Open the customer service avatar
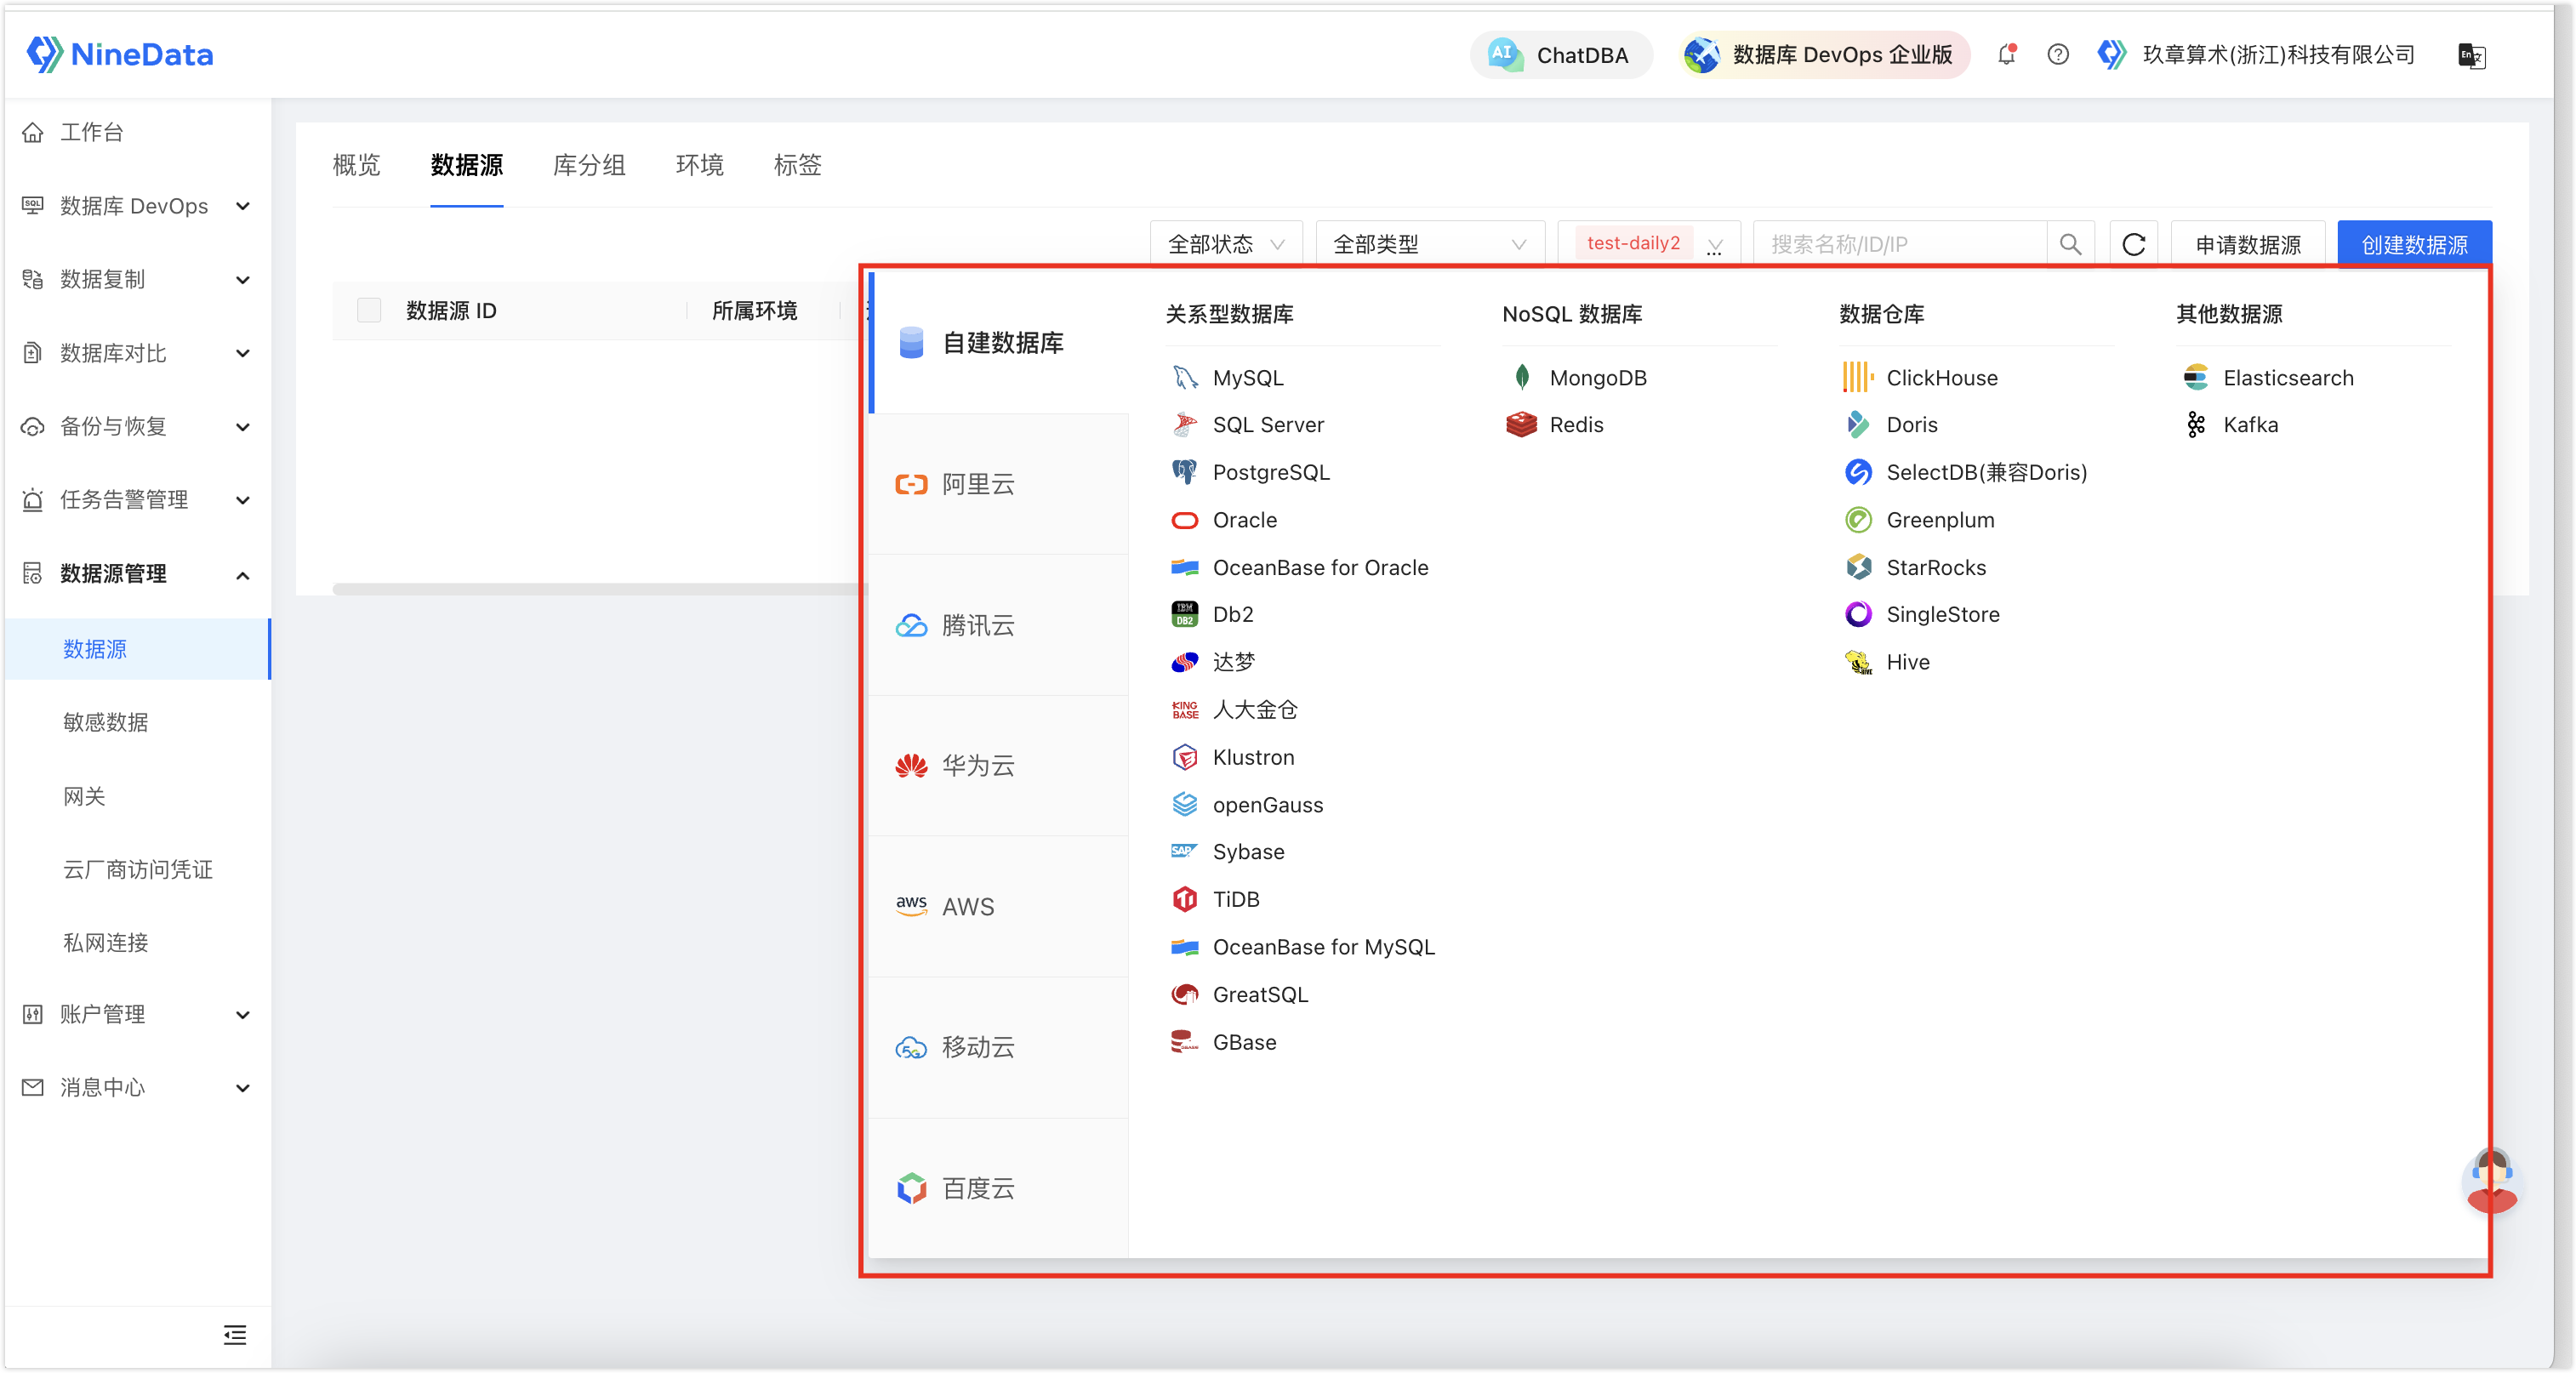2576x1373 pixels. click(2490, 1180)
